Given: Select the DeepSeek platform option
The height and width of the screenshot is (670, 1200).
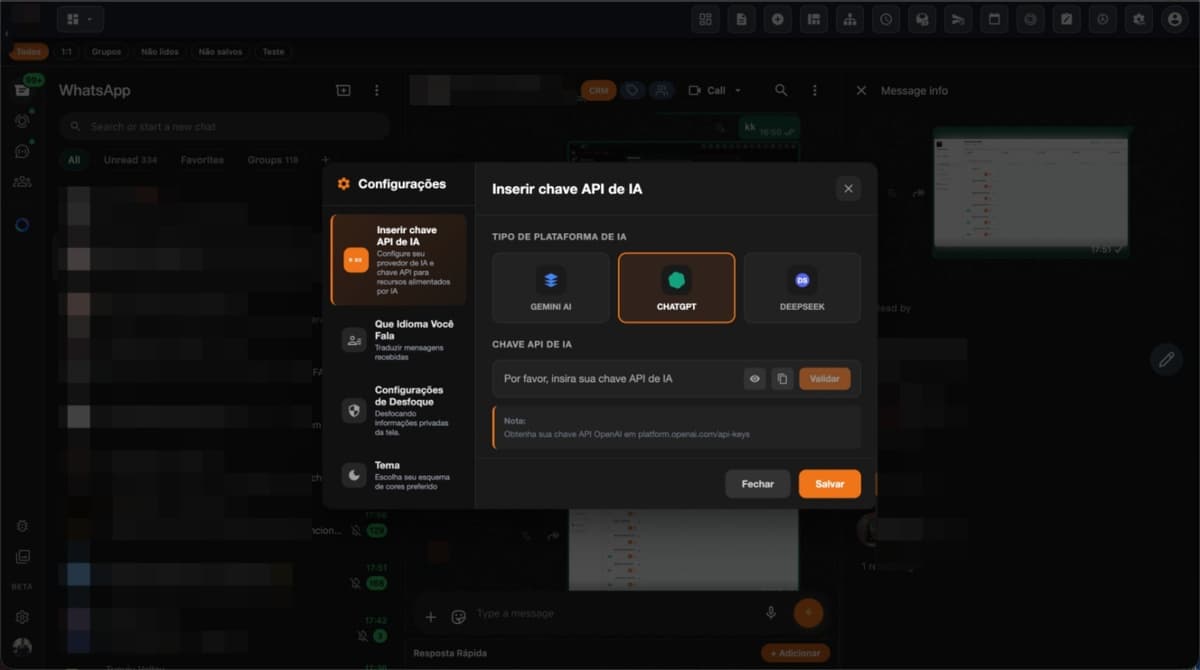Looking at the screenshot, I should click(802, 287).
